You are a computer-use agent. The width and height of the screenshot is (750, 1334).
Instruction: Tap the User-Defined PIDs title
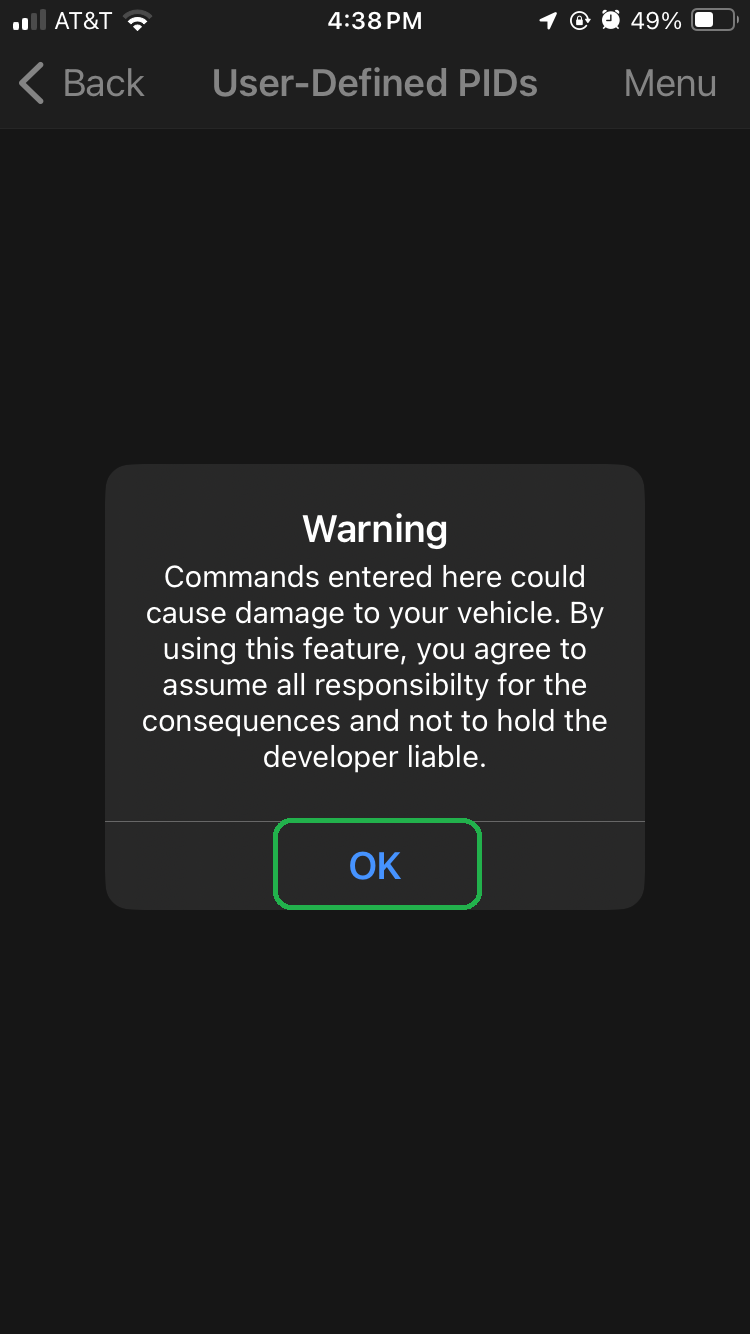pyautogui.click(x=375, y=83)
